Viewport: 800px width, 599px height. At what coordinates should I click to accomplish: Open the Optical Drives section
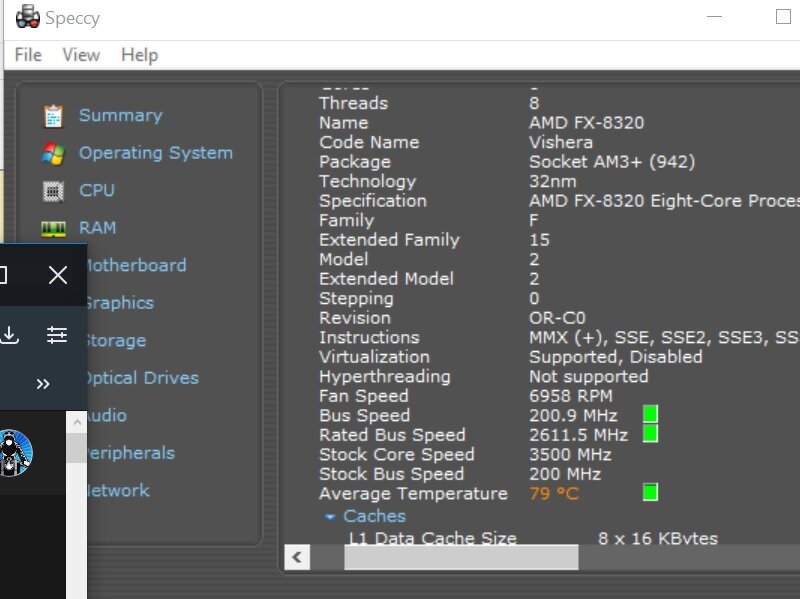[143, 378]
